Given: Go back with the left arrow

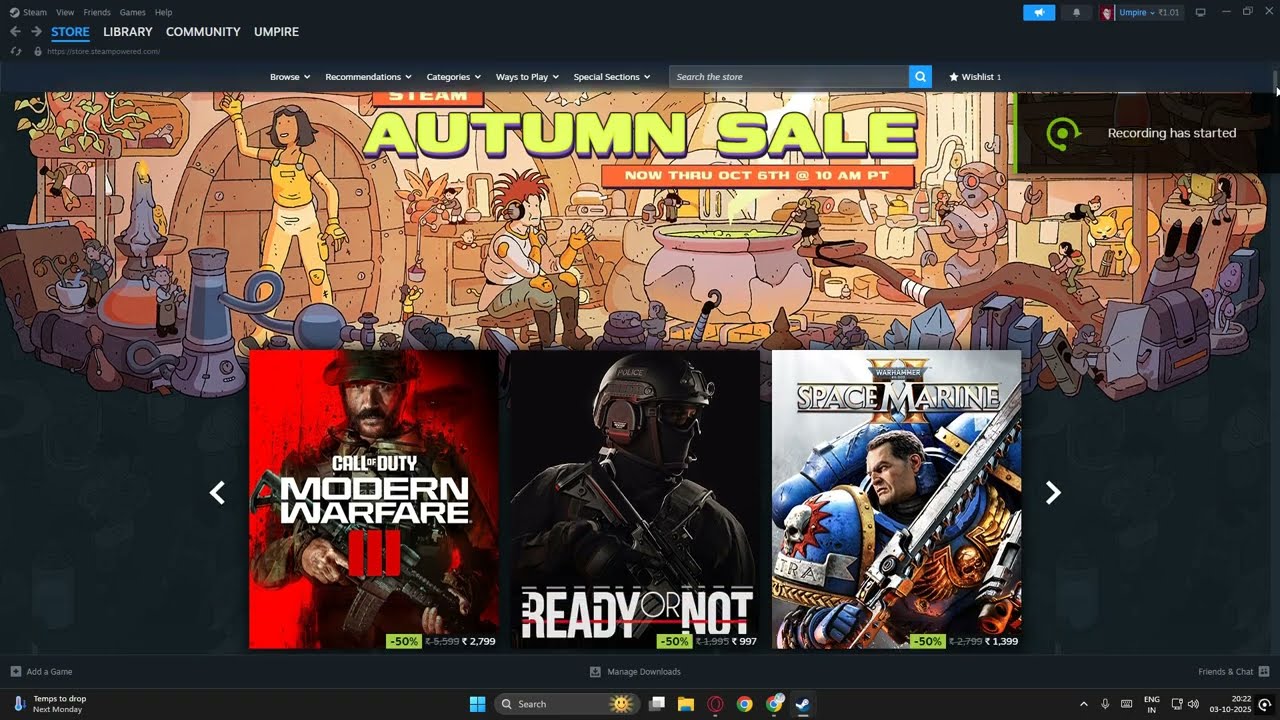Looking at the screenshot, I should 15,32.
